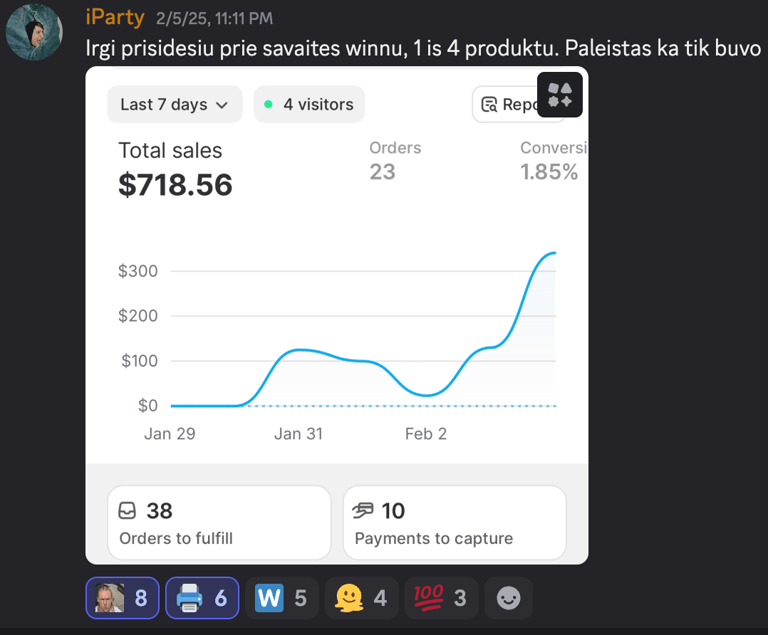Click the shapes icon on image corner

(560, 95)
